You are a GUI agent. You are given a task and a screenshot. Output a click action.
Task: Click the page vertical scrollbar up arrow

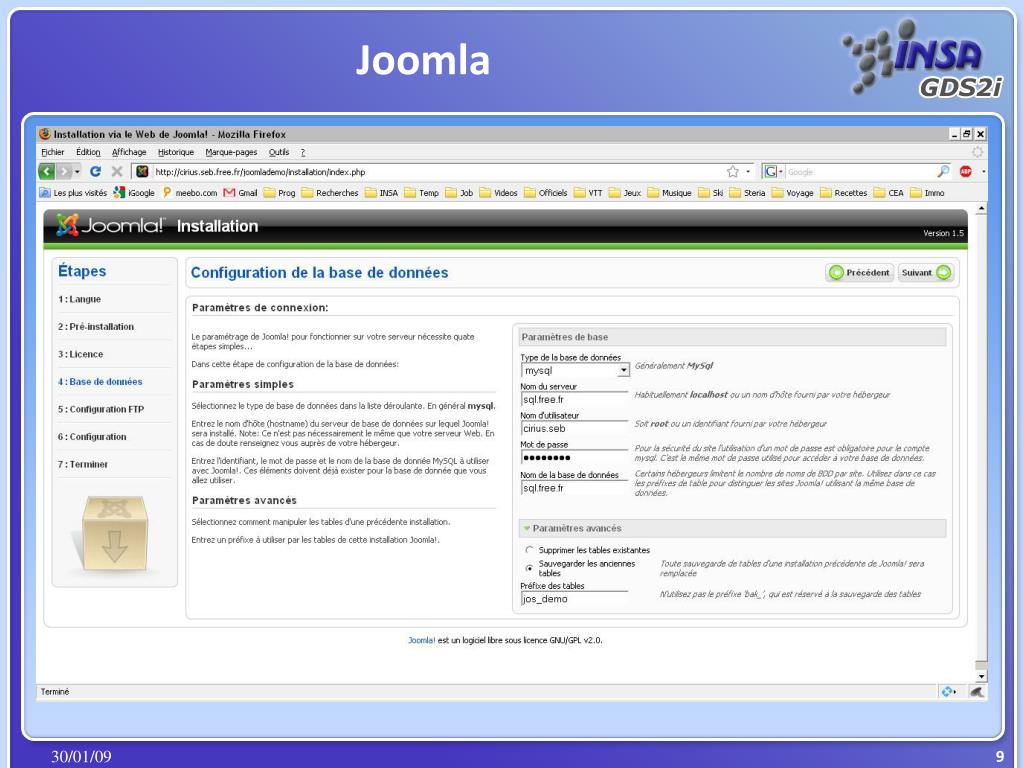pyautogui.click(x=980, y=209)
